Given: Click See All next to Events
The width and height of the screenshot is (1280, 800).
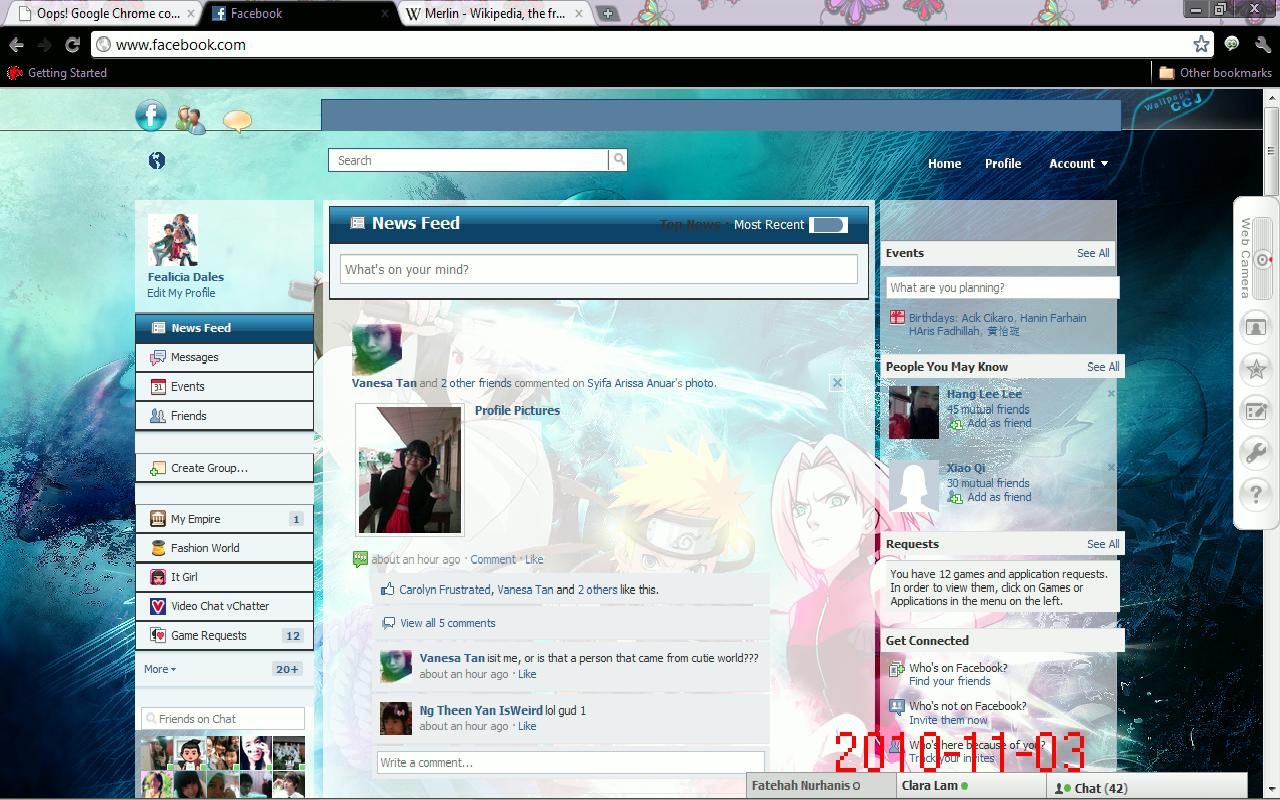Looking at the screenshot, I should (x=1093, y=253).
